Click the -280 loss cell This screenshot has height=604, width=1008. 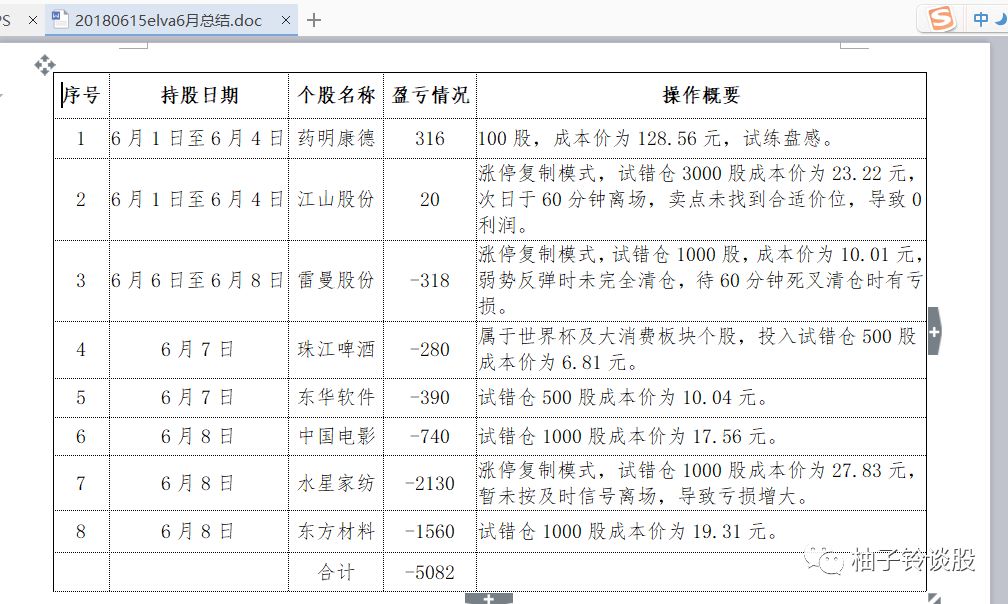pyautogui.click(x=430, y=350)
